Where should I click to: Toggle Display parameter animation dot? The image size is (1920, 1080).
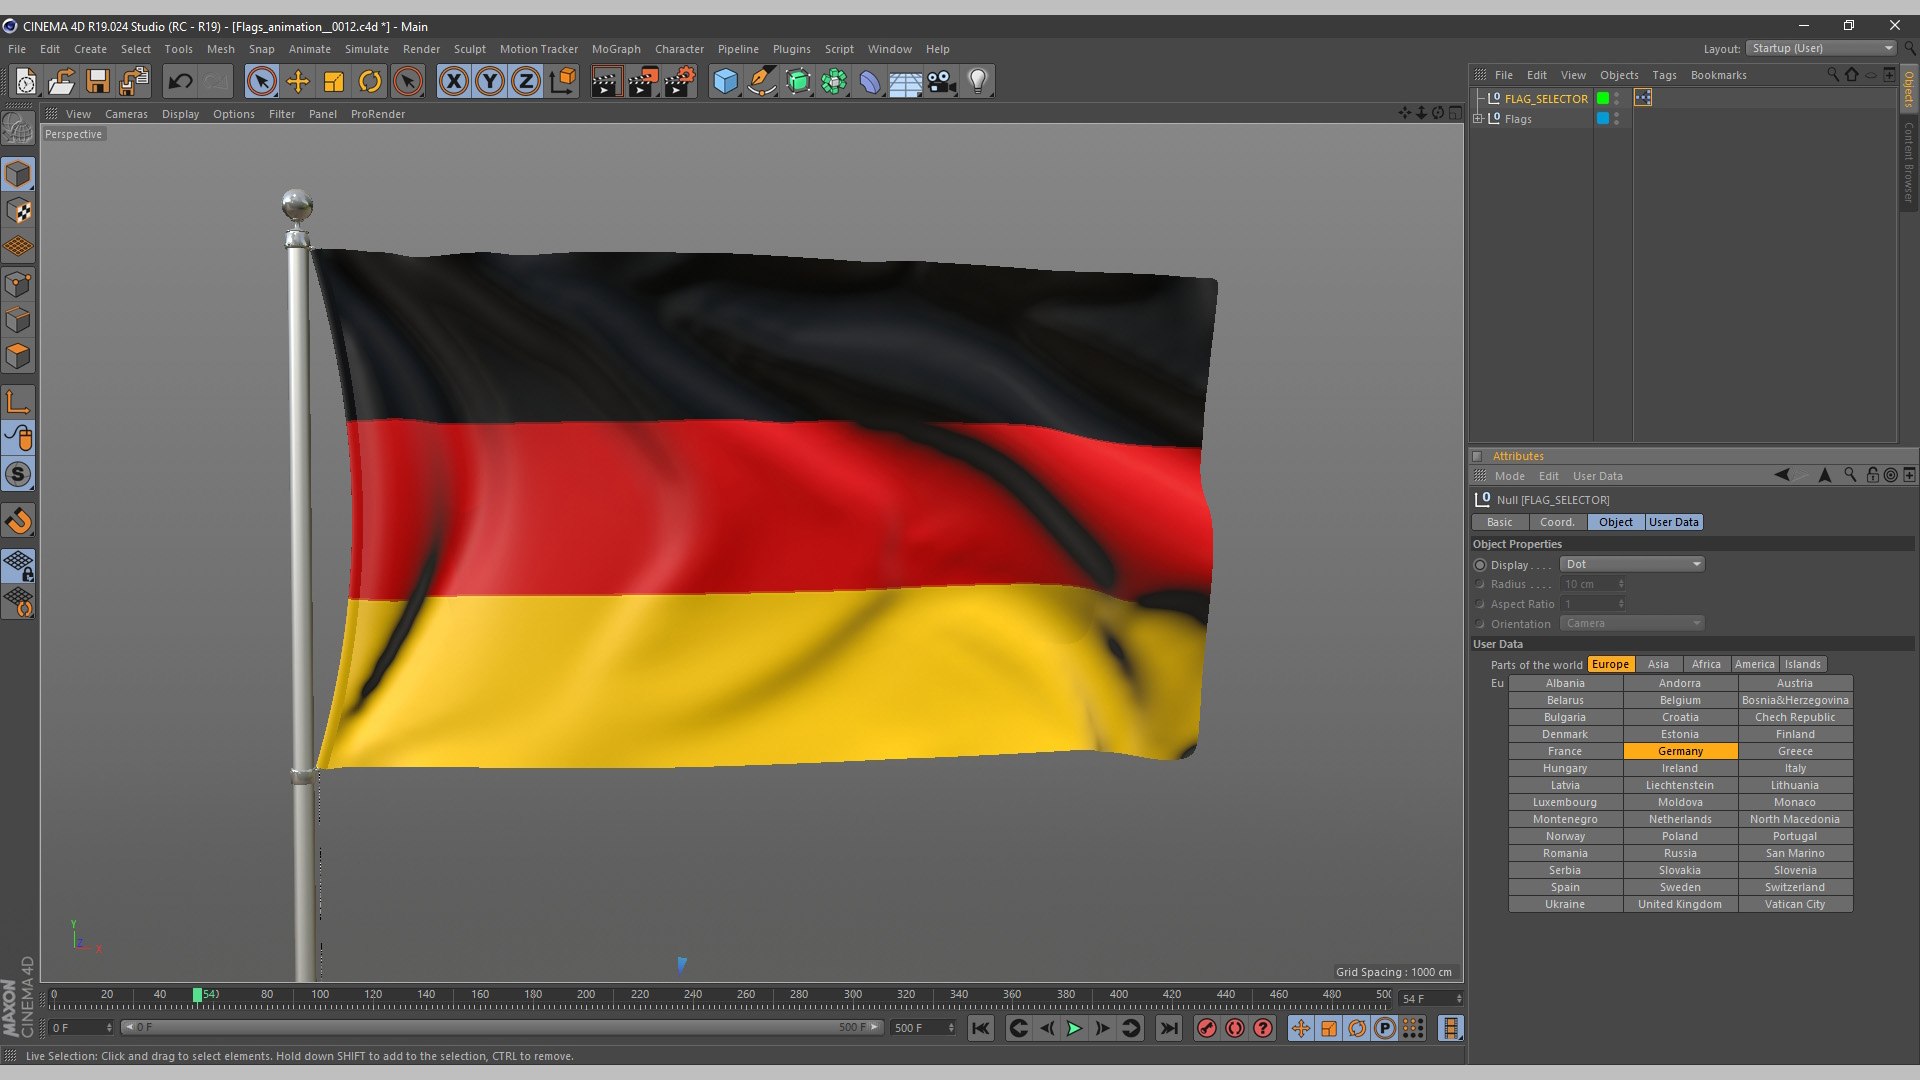click(1480, 565)
